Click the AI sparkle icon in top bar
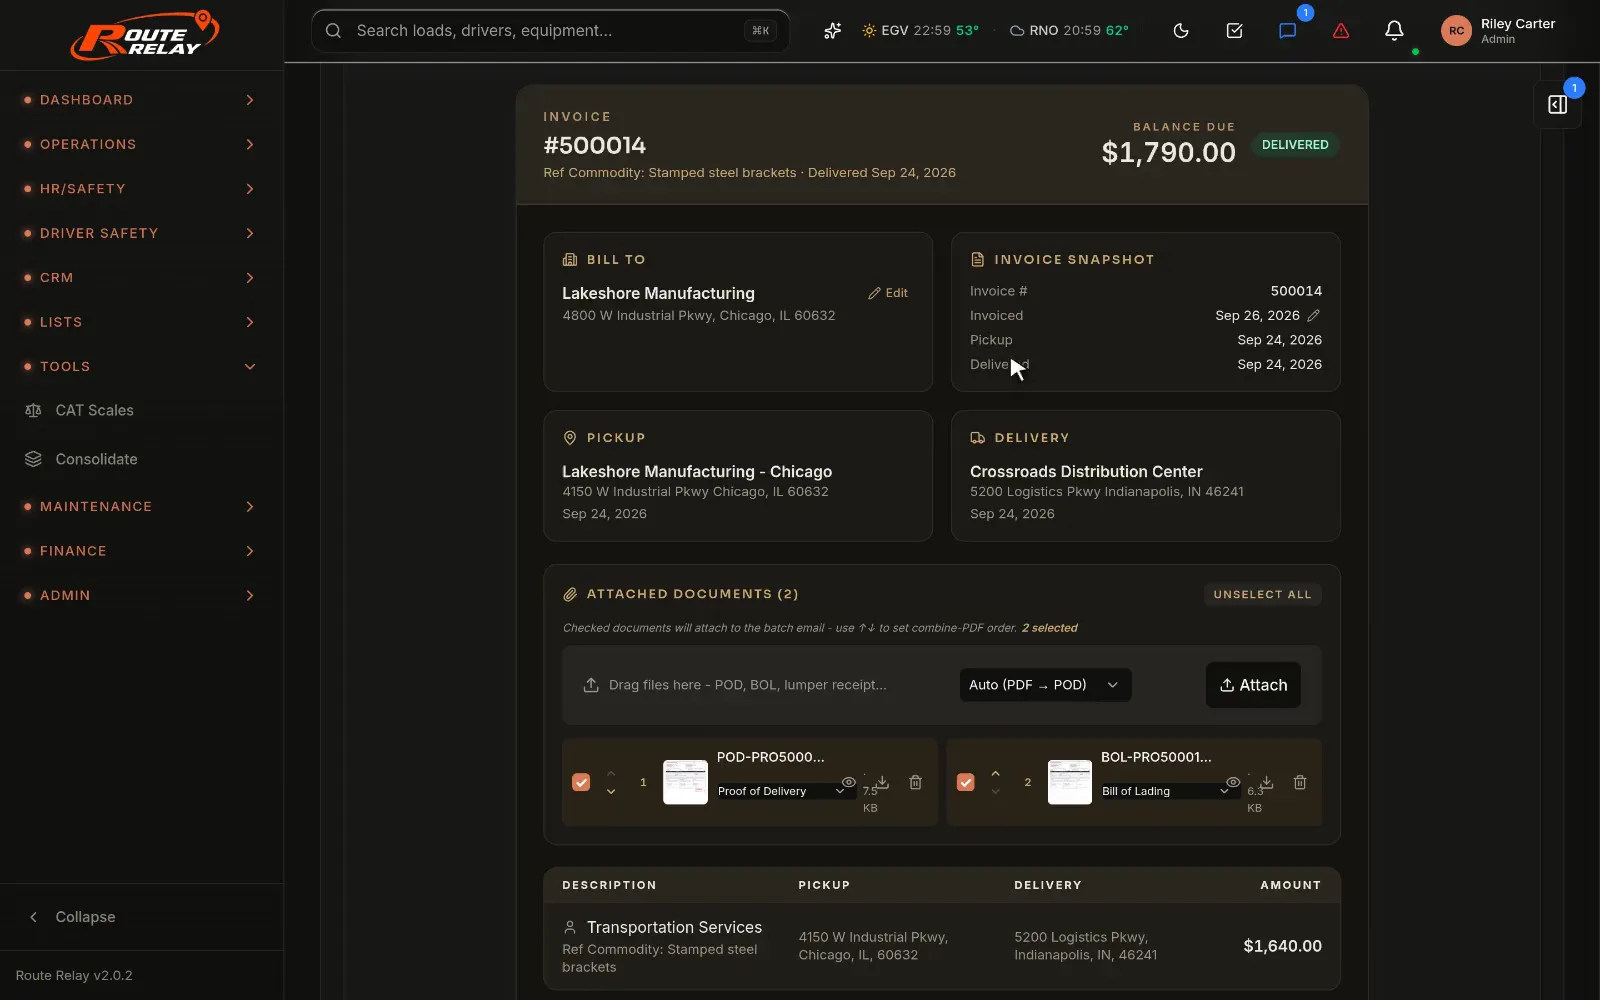The height and width of the screenshot is (1000, 1600). pyautogui.click(x=832, y=31)
